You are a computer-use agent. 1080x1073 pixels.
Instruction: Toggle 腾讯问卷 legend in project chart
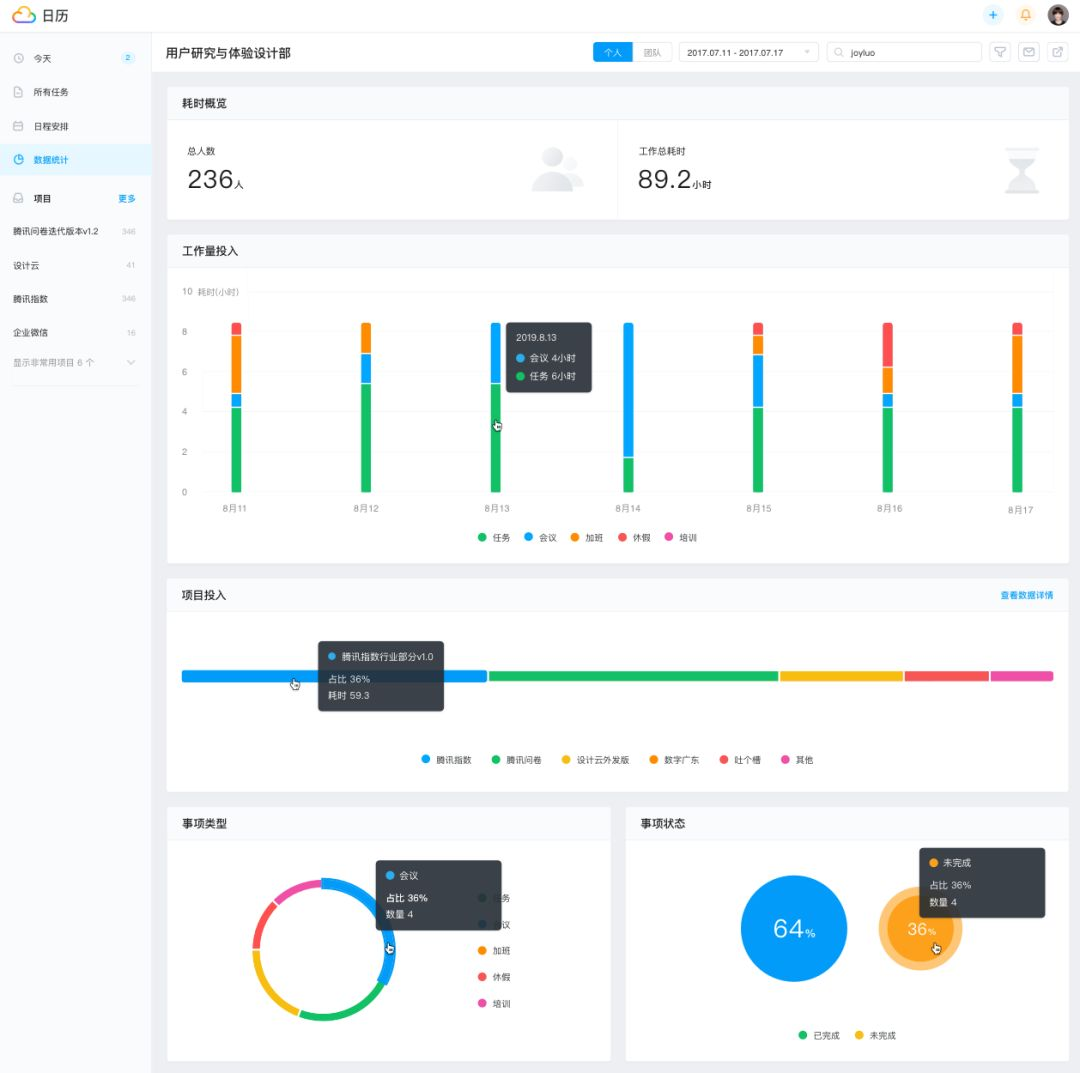(x=517, y=760)
